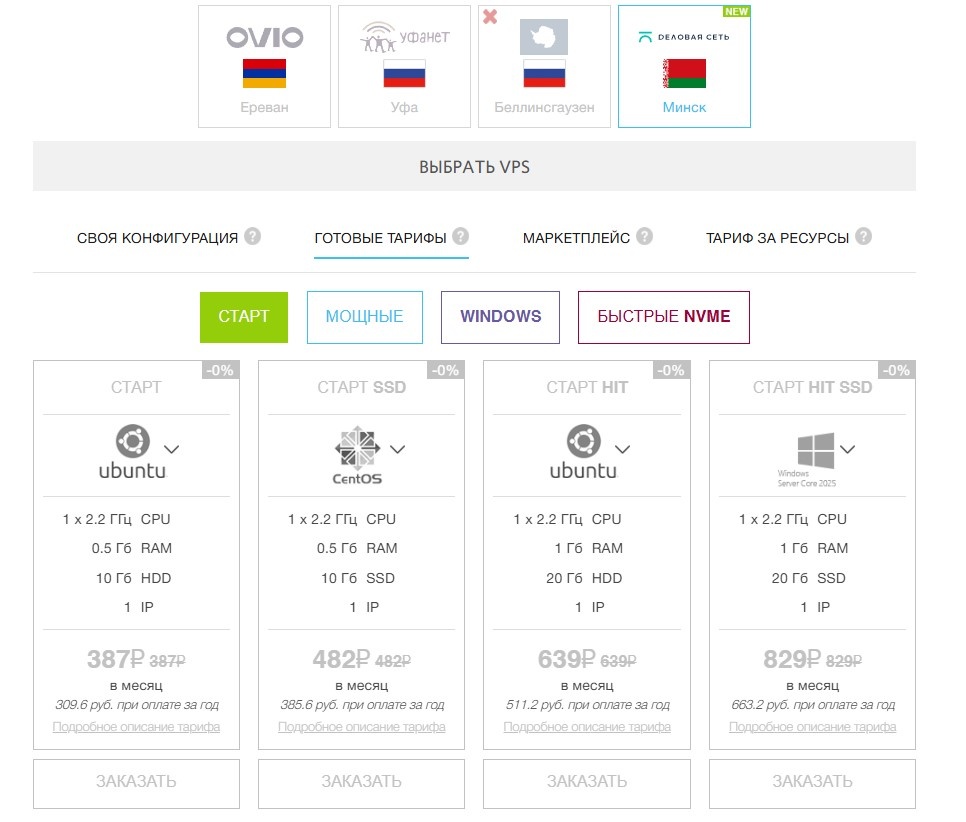966x822 pixels.
Task: Click help icon beside Маркетплейс
Action: [x=645, y=237]
